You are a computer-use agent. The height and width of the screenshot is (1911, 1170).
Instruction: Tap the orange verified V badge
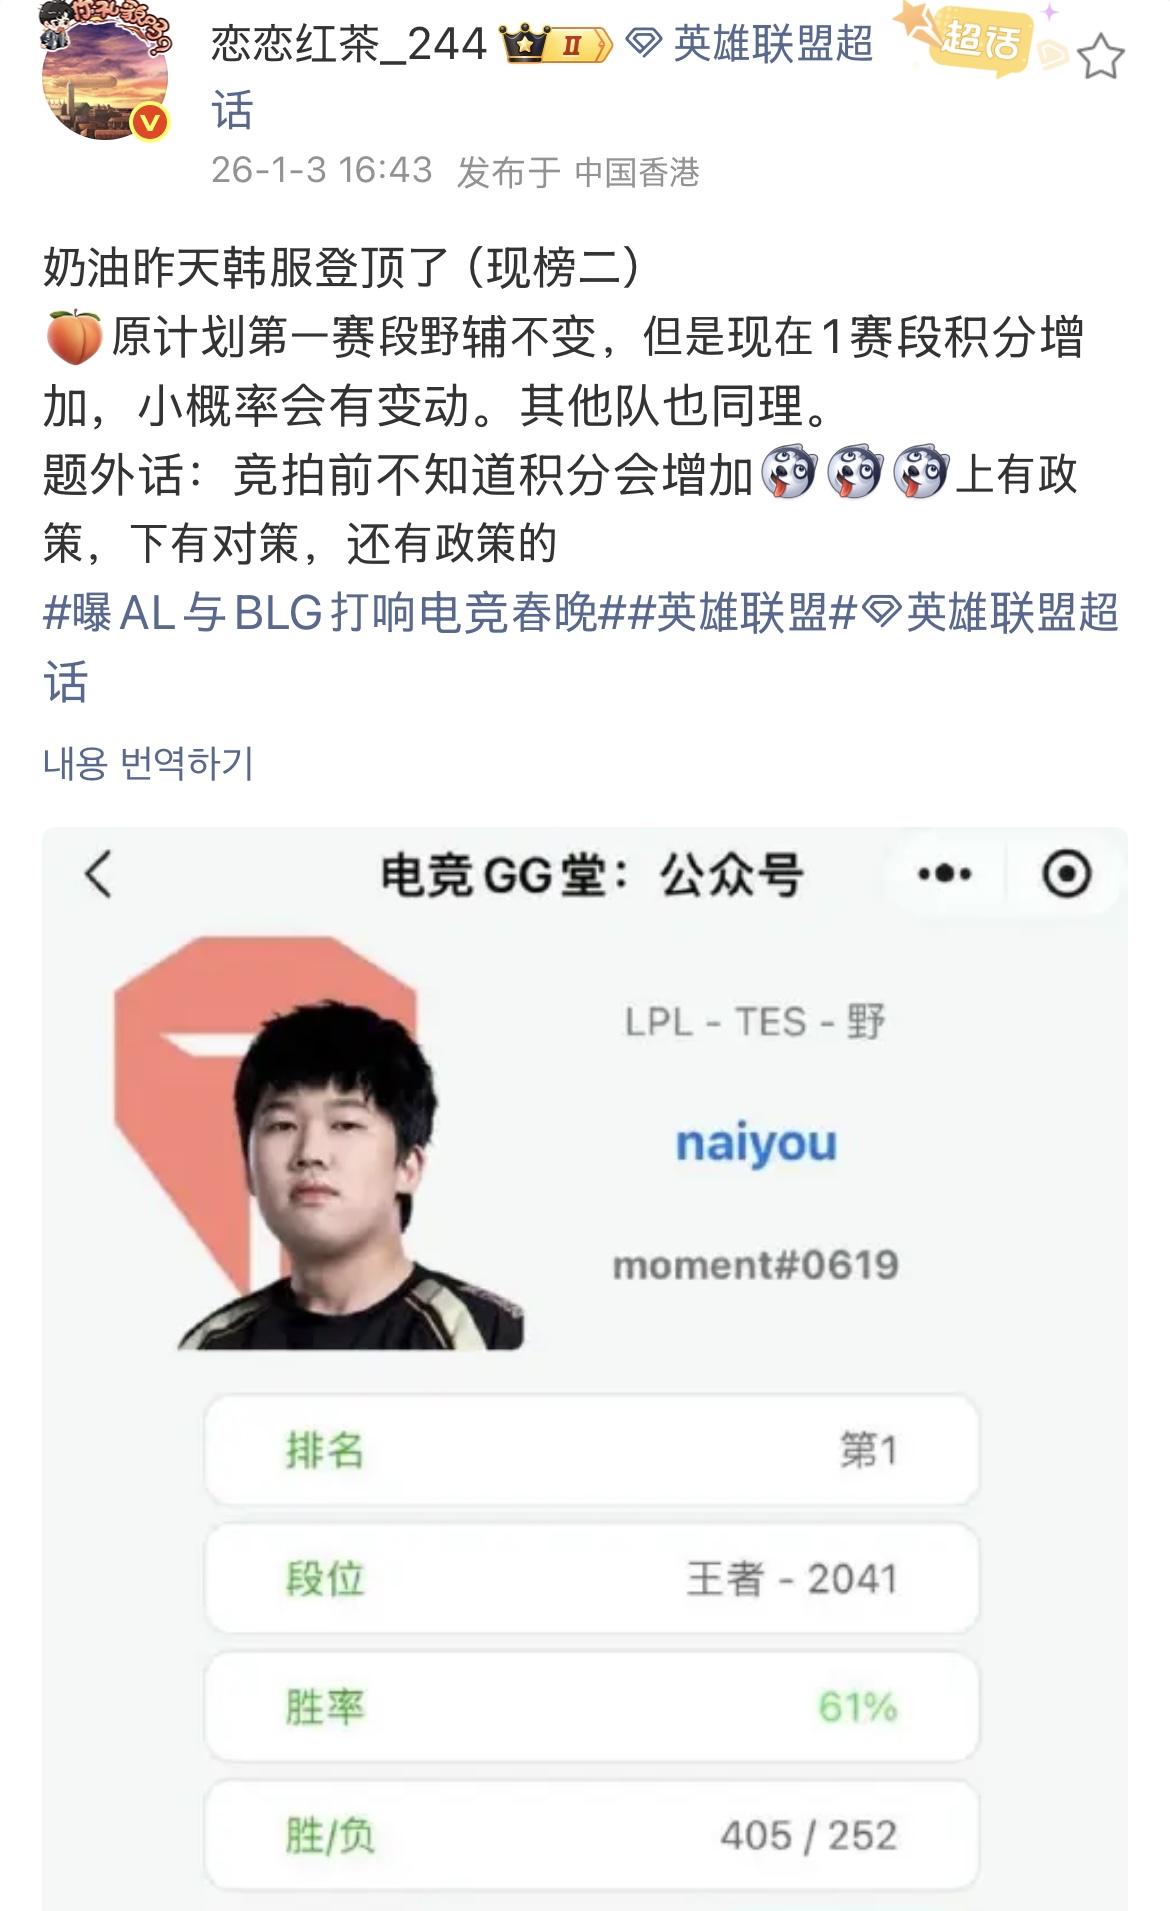point(150,122)
